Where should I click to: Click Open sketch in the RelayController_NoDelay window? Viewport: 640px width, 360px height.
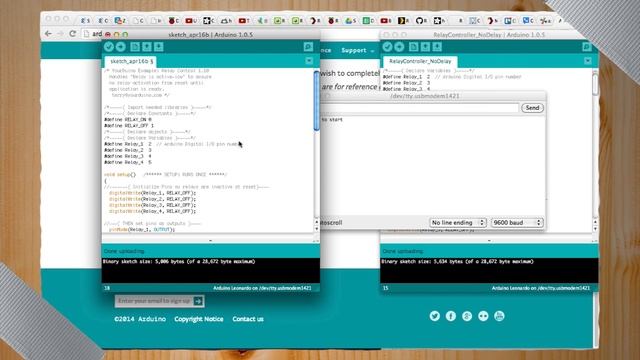(x=425, y=47)
